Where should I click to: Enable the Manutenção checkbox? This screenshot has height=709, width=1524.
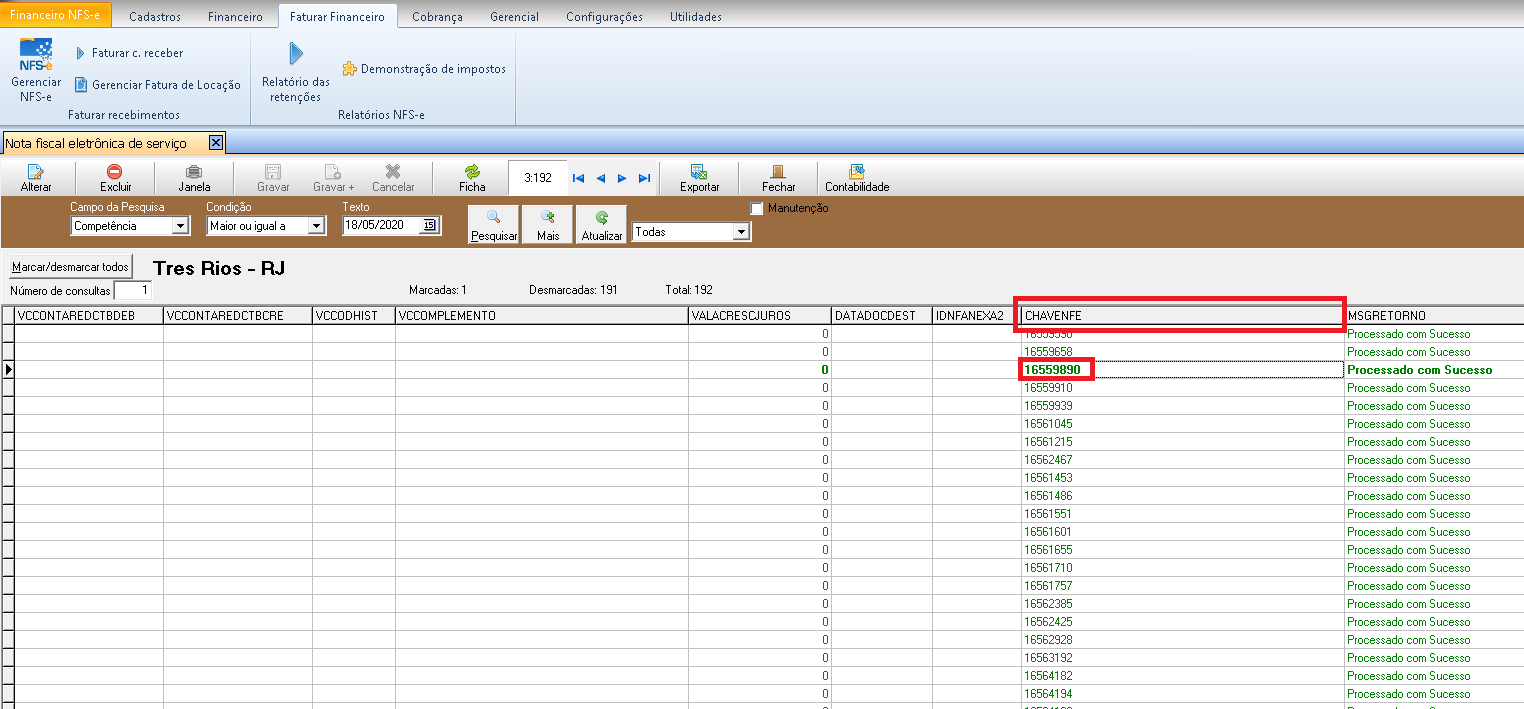click(x=757, y=209)
